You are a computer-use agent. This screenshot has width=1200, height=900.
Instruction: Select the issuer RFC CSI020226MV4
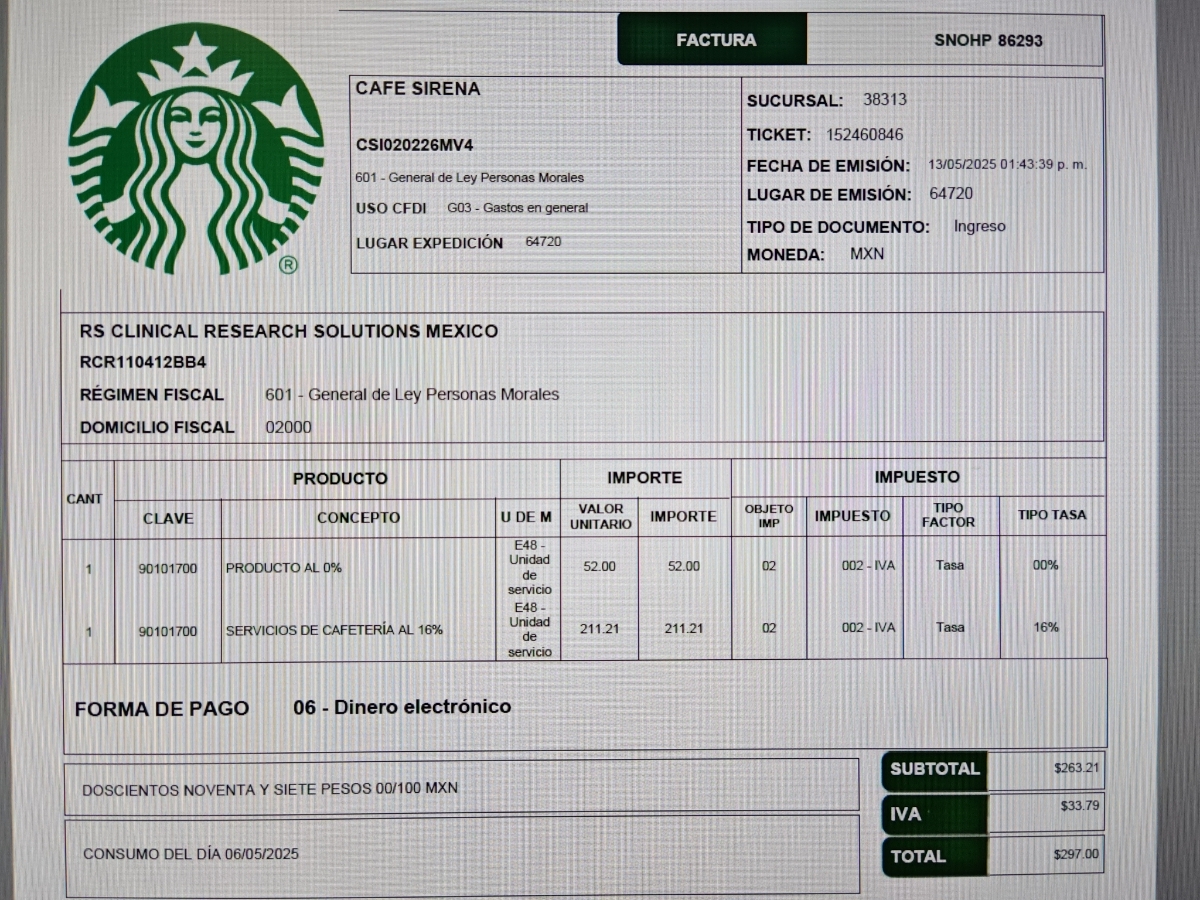click(x=414, y=145)
